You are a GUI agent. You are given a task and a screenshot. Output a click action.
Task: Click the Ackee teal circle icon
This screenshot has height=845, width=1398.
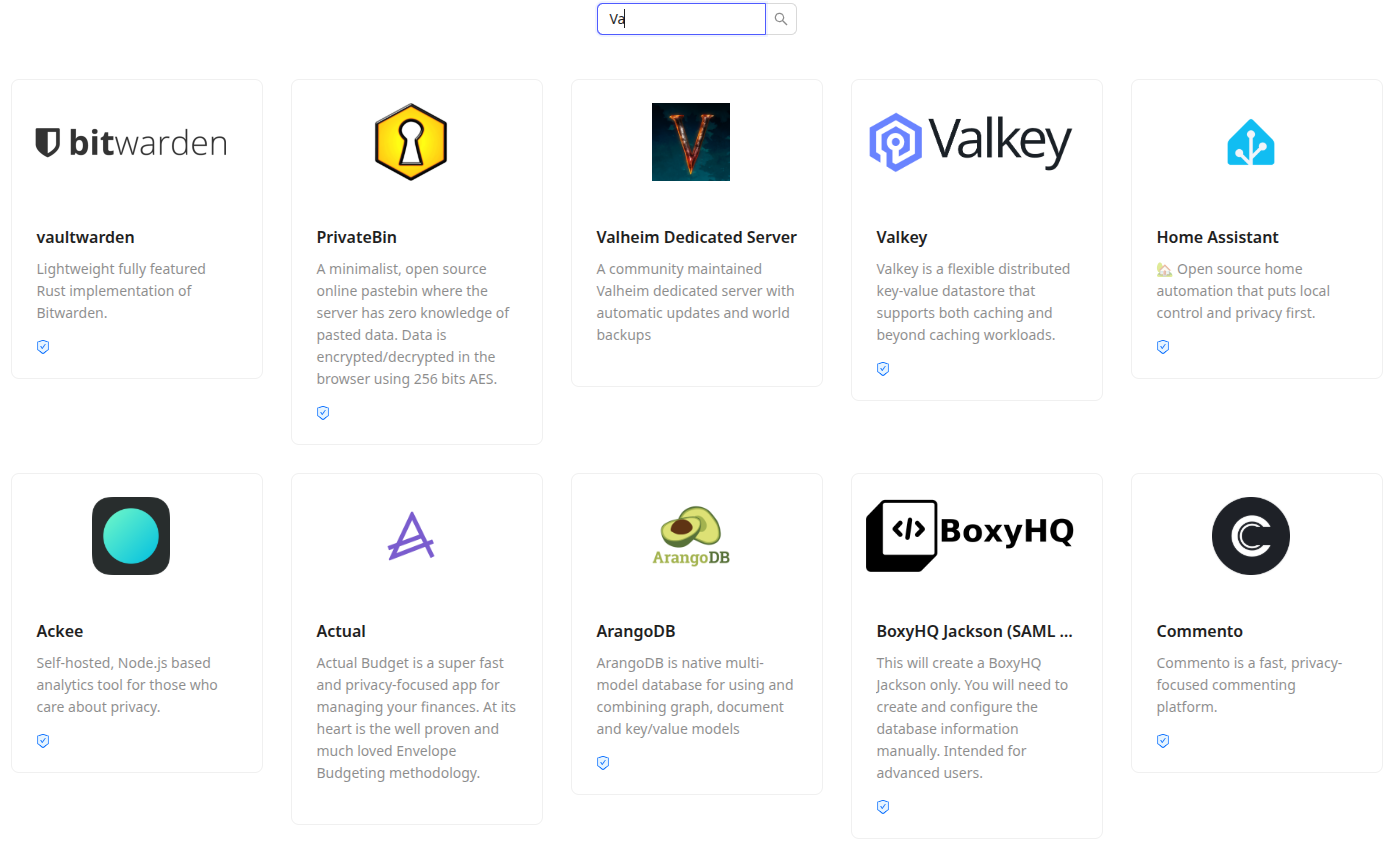(x=131, y=536)
